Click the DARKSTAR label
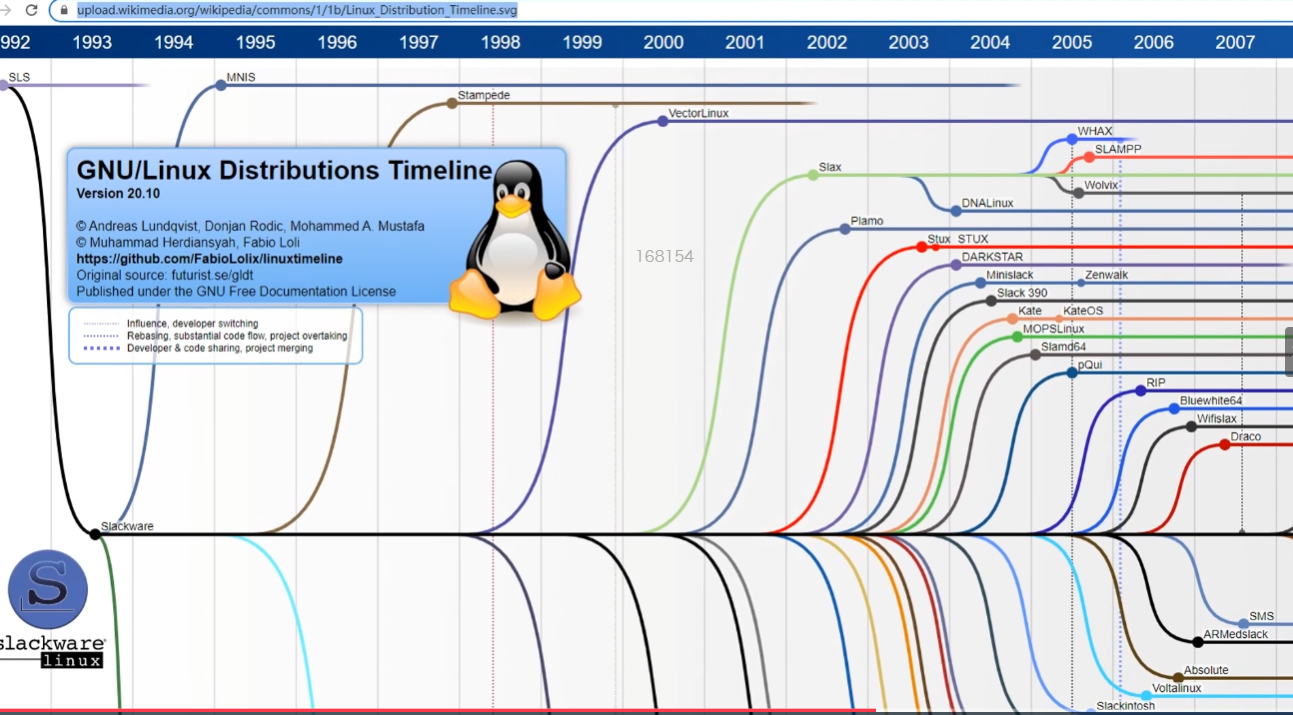The image size is (1293, 715). [x=992, y=257]
